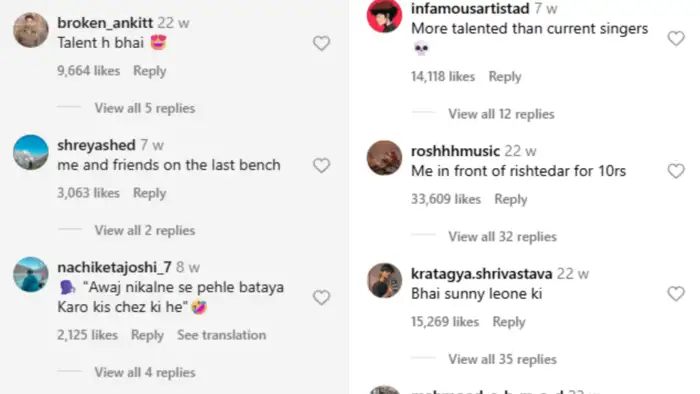Image resolution: width=700 pixels, height=394 pixels.
Task: Open kratagya.shrivastava's profile via username
Action: coord(482,274)
